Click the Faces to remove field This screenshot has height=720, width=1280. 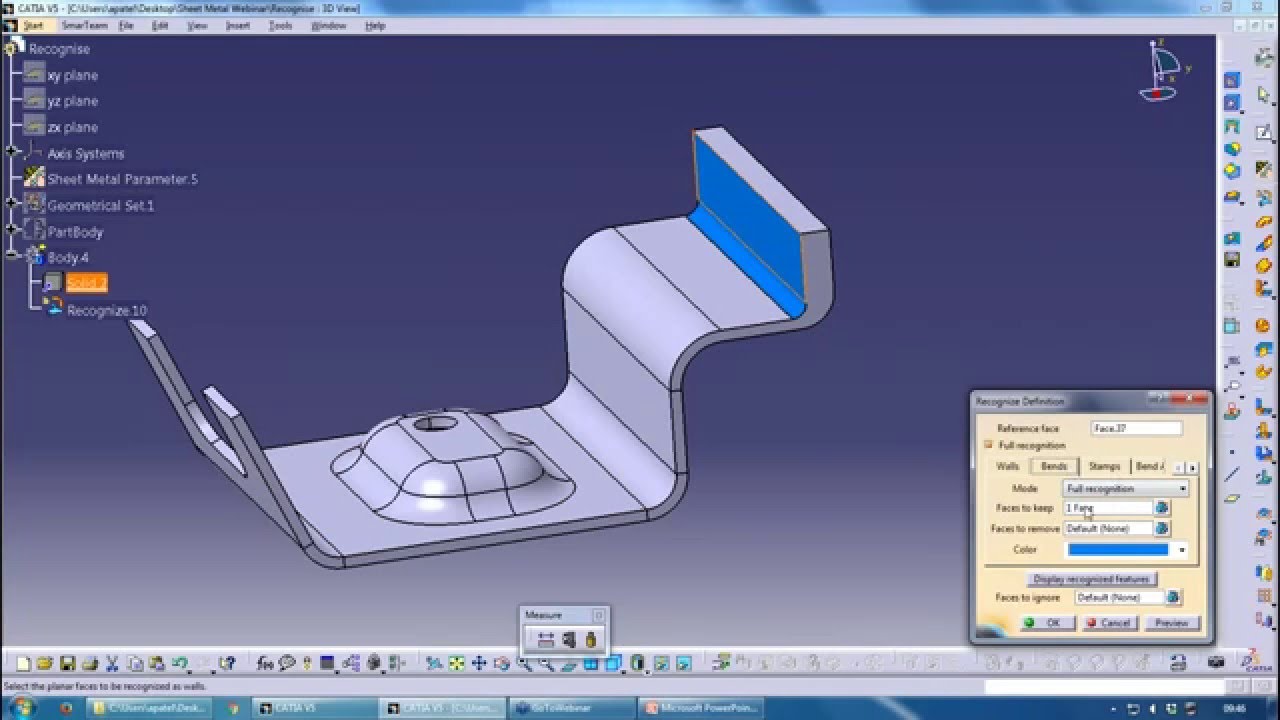(x=1108, y=528)
